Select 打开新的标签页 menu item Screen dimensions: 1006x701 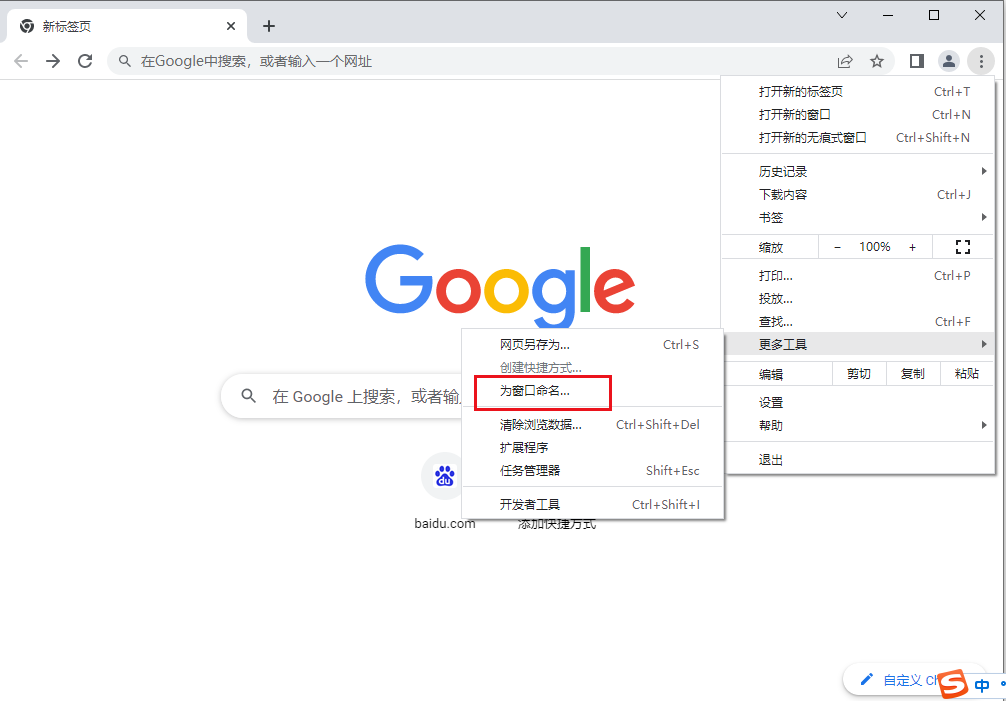858,92
